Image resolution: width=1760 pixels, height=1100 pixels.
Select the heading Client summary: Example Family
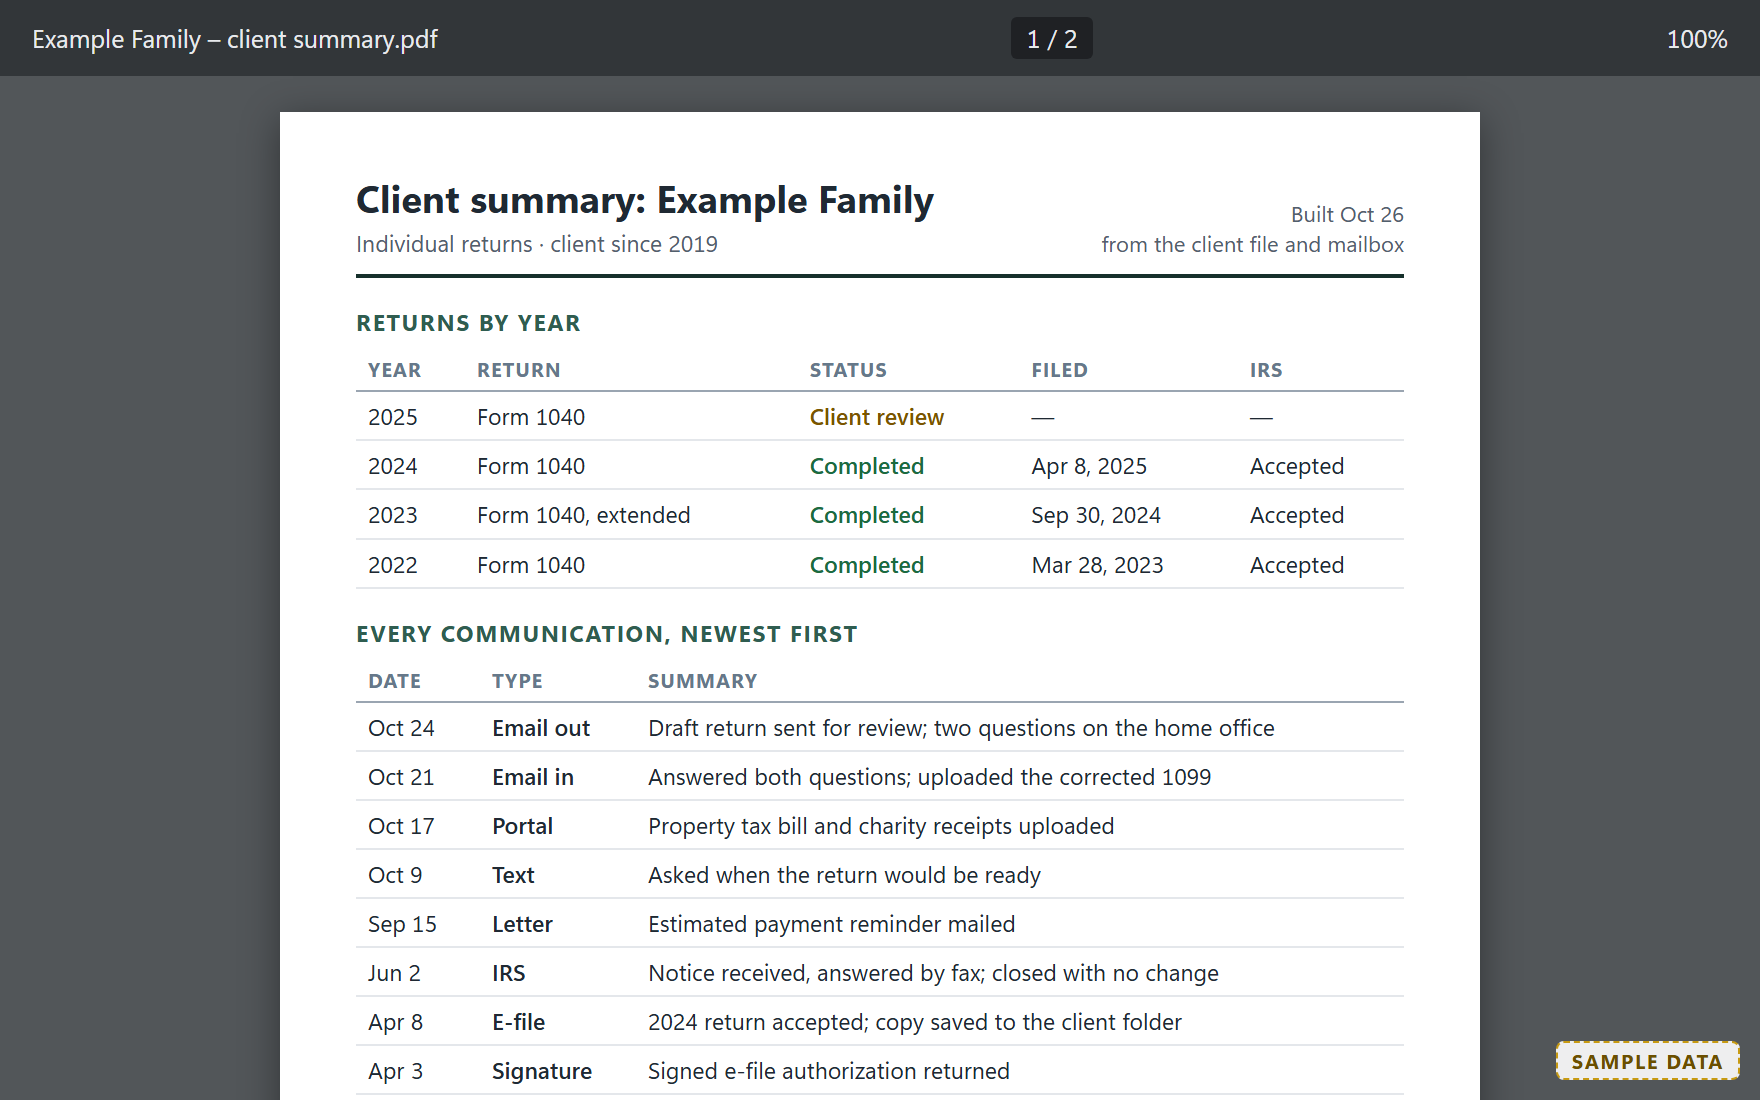click(x=645, y=200)
